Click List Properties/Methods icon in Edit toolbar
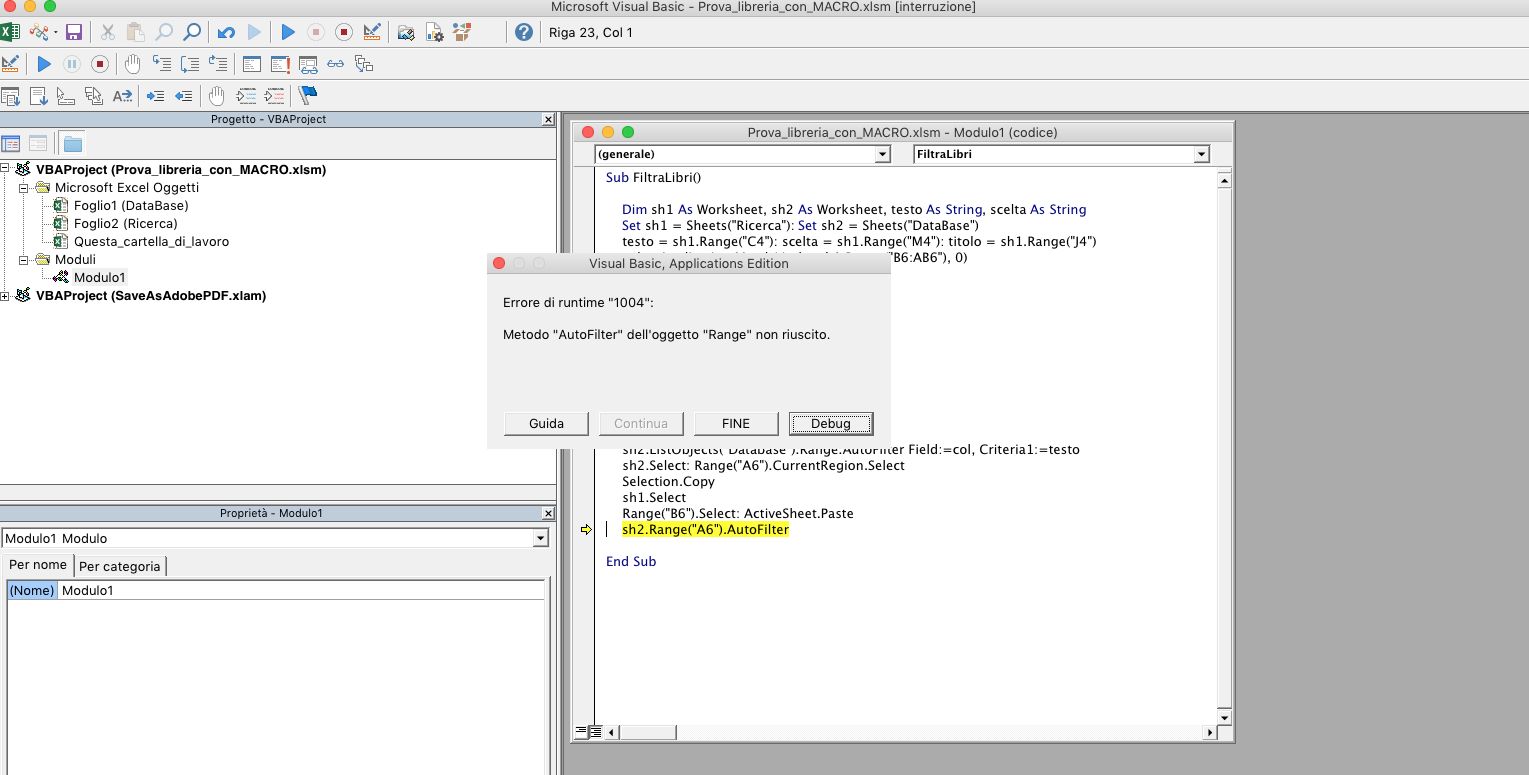1529x775 pixels. (10, 96)
